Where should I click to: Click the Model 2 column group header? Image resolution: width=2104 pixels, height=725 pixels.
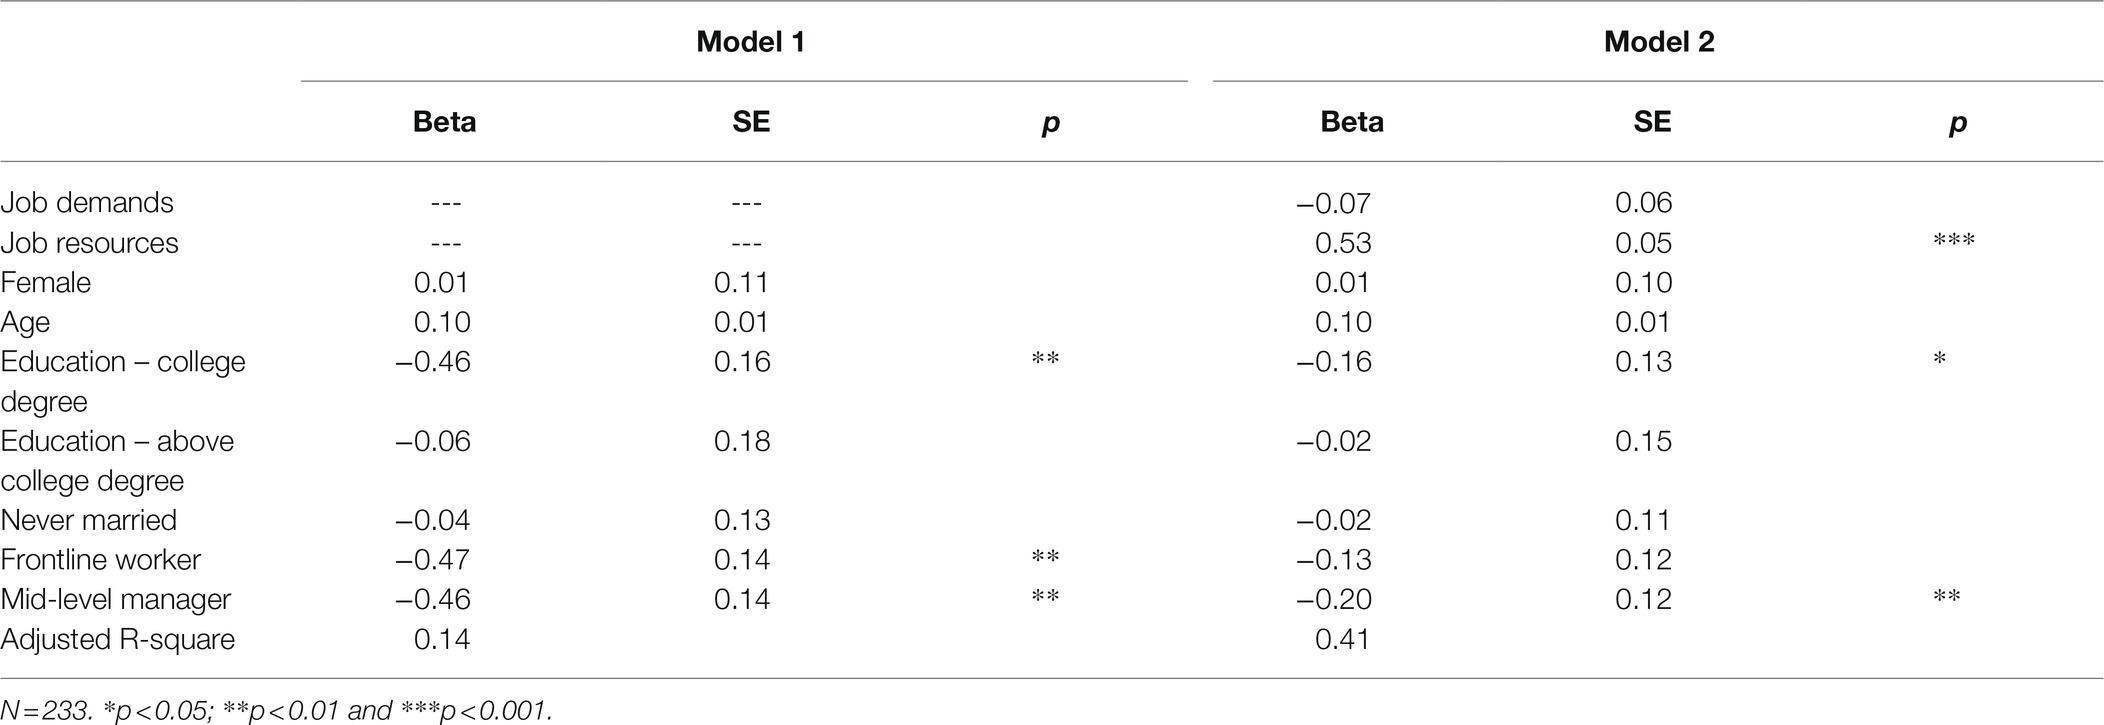(x=1659, y=42)
